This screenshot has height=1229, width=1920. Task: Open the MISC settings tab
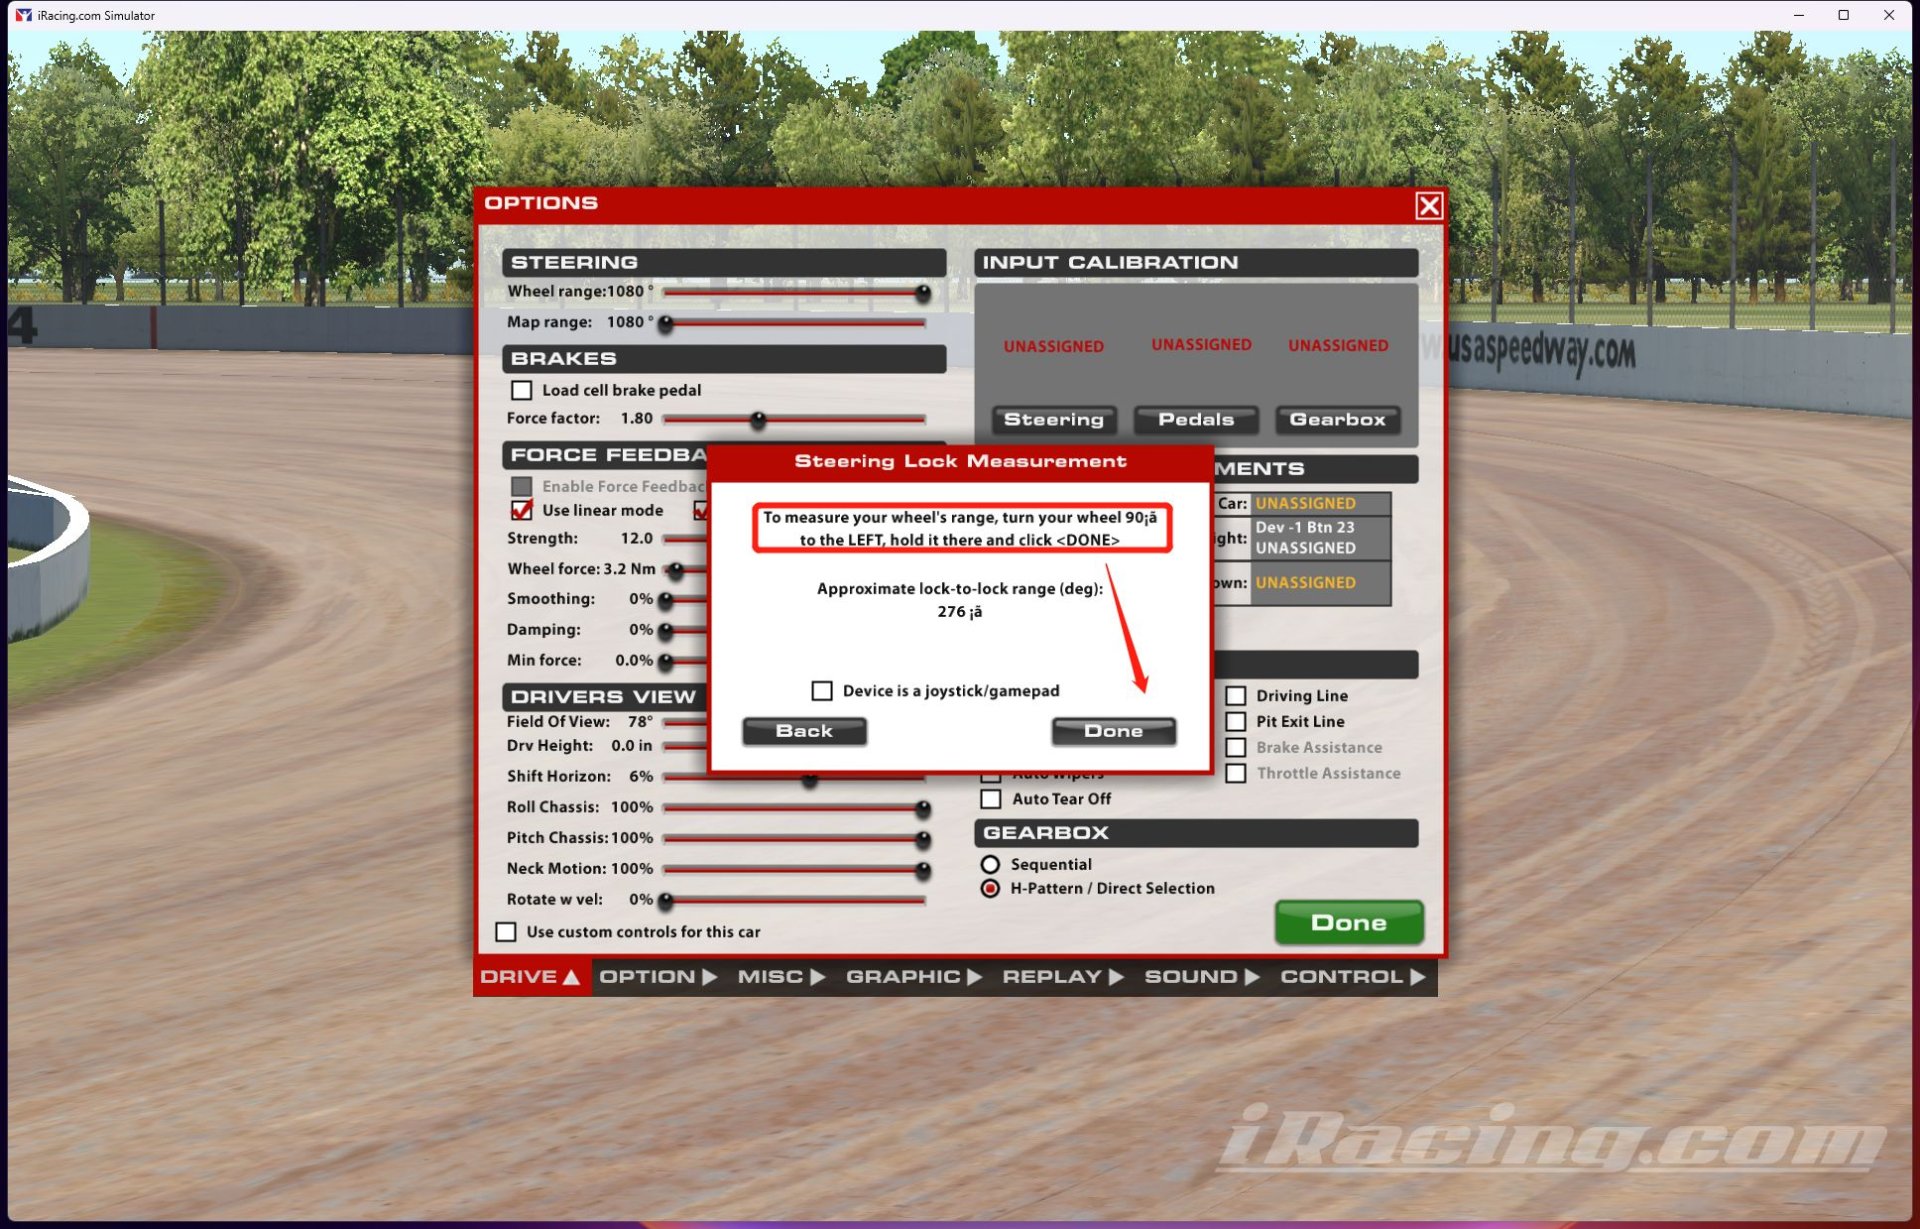coord(775,976)
